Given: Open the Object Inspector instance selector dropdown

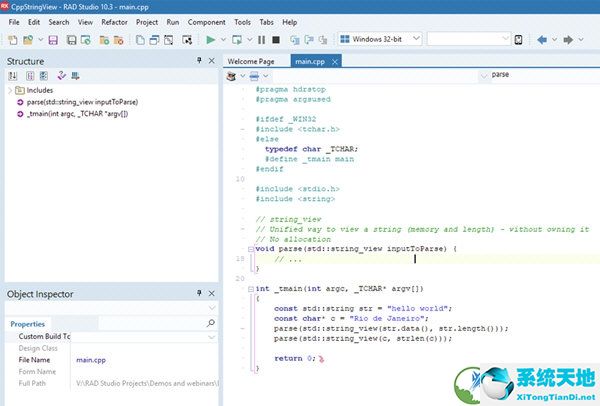Looking at the screenshot, I should 212,308.
